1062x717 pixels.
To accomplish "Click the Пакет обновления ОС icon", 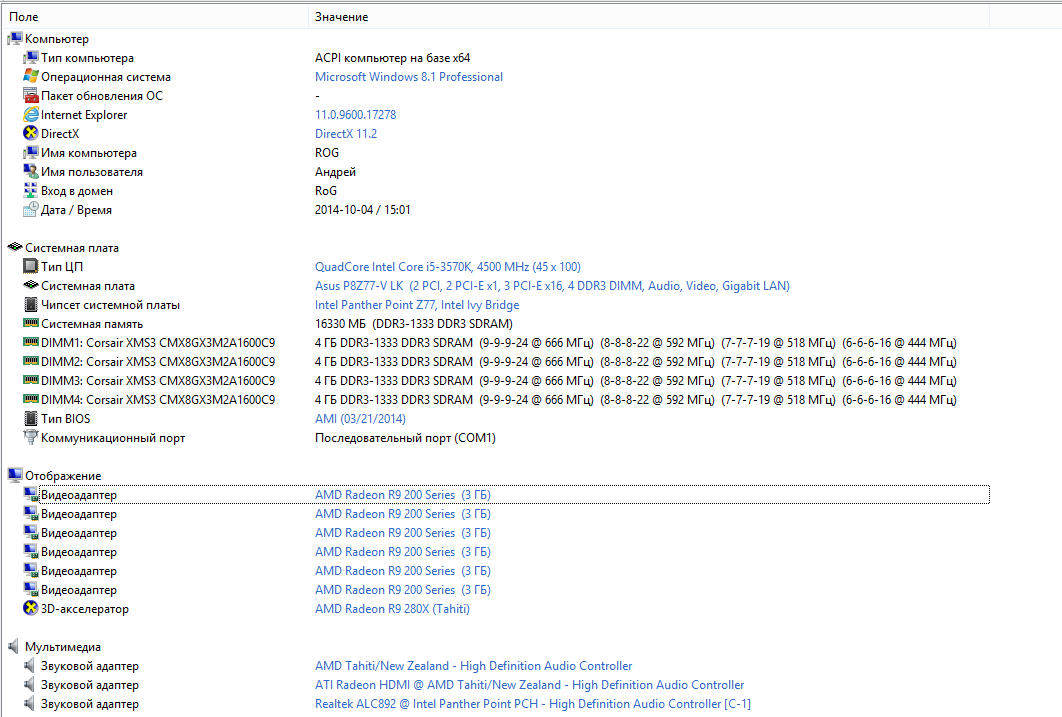I will 30,95.
